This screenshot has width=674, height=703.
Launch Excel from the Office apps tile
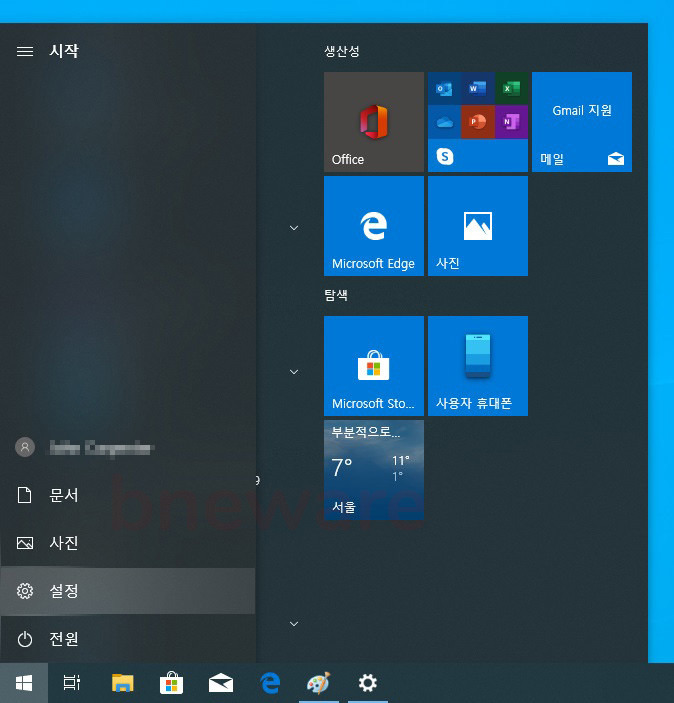click(x=511, y=89)
